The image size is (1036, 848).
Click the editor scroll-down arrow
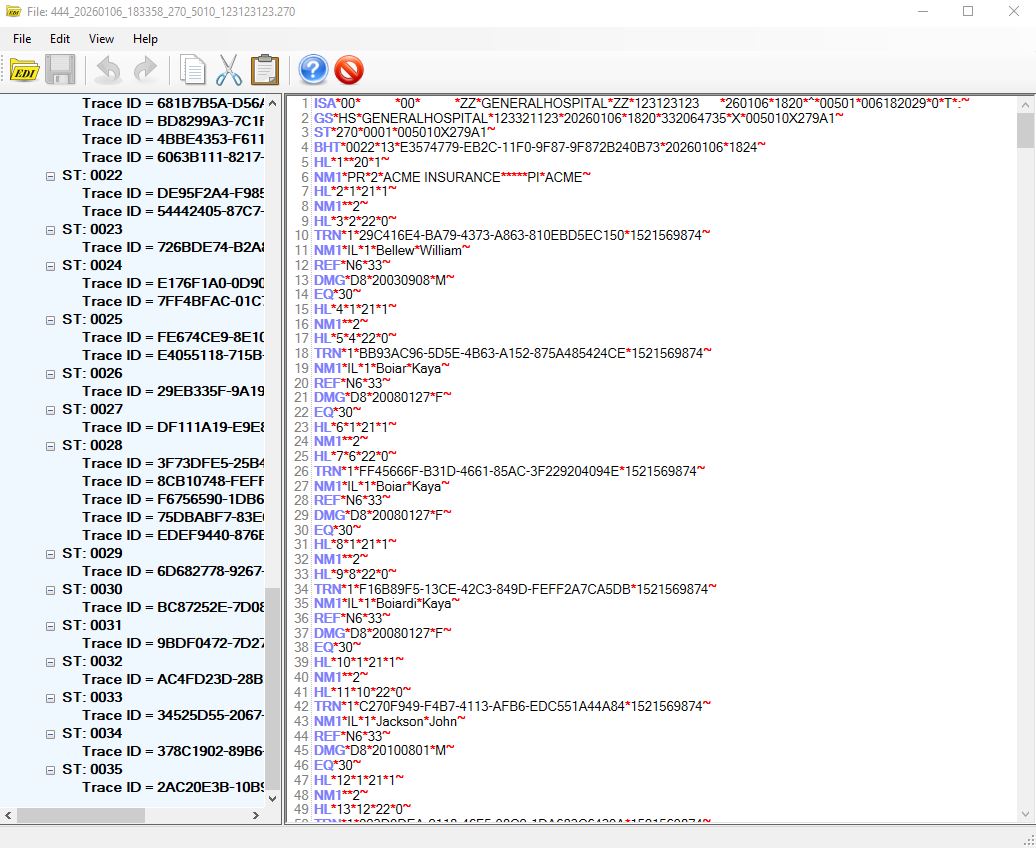click(x=1025, y=814)
